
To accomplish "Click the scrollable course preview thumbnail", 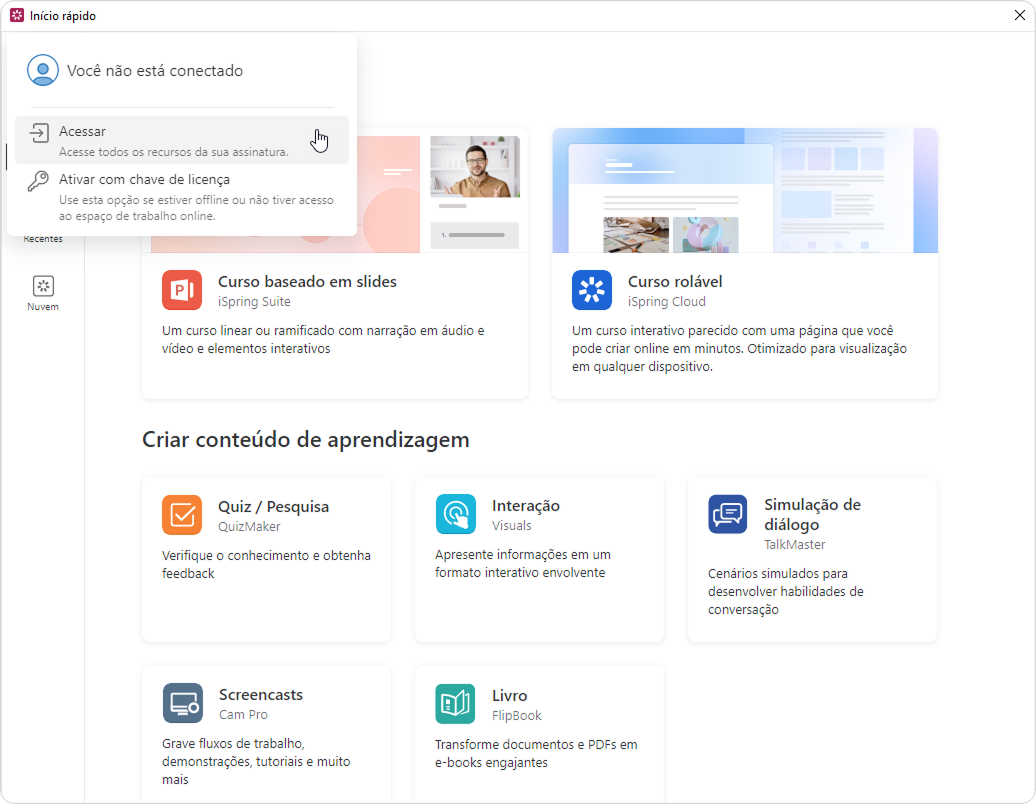I will [745, 190].
